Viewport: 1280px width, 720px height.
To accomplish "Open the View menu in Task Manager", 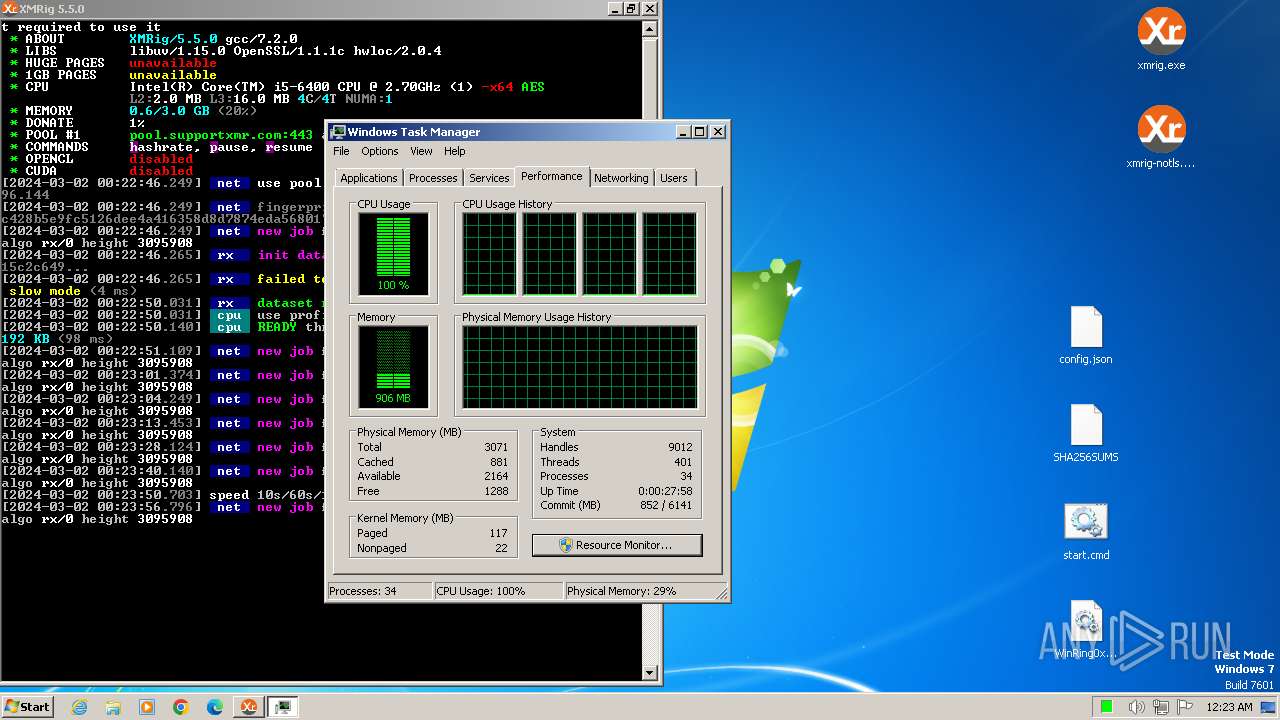I will coord(421,151).
